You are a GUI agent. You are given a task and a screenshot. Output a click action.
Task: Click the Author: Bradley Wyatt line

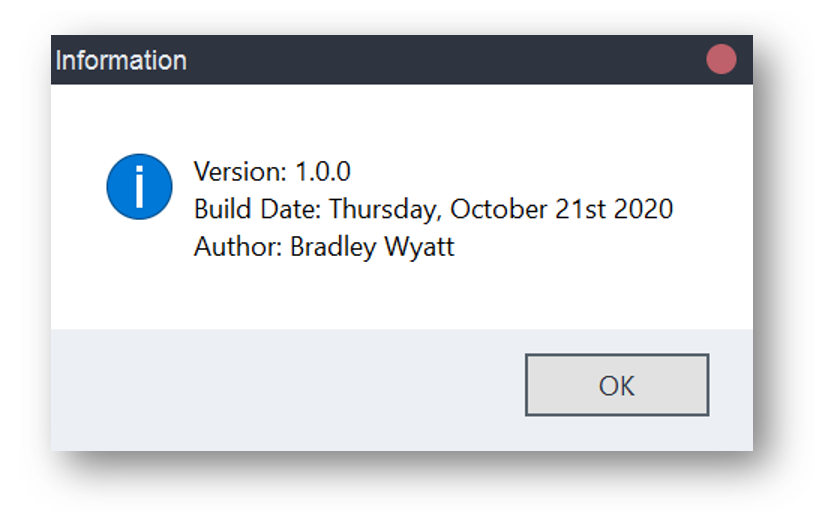pyautogui.click(x=324, y=247)
